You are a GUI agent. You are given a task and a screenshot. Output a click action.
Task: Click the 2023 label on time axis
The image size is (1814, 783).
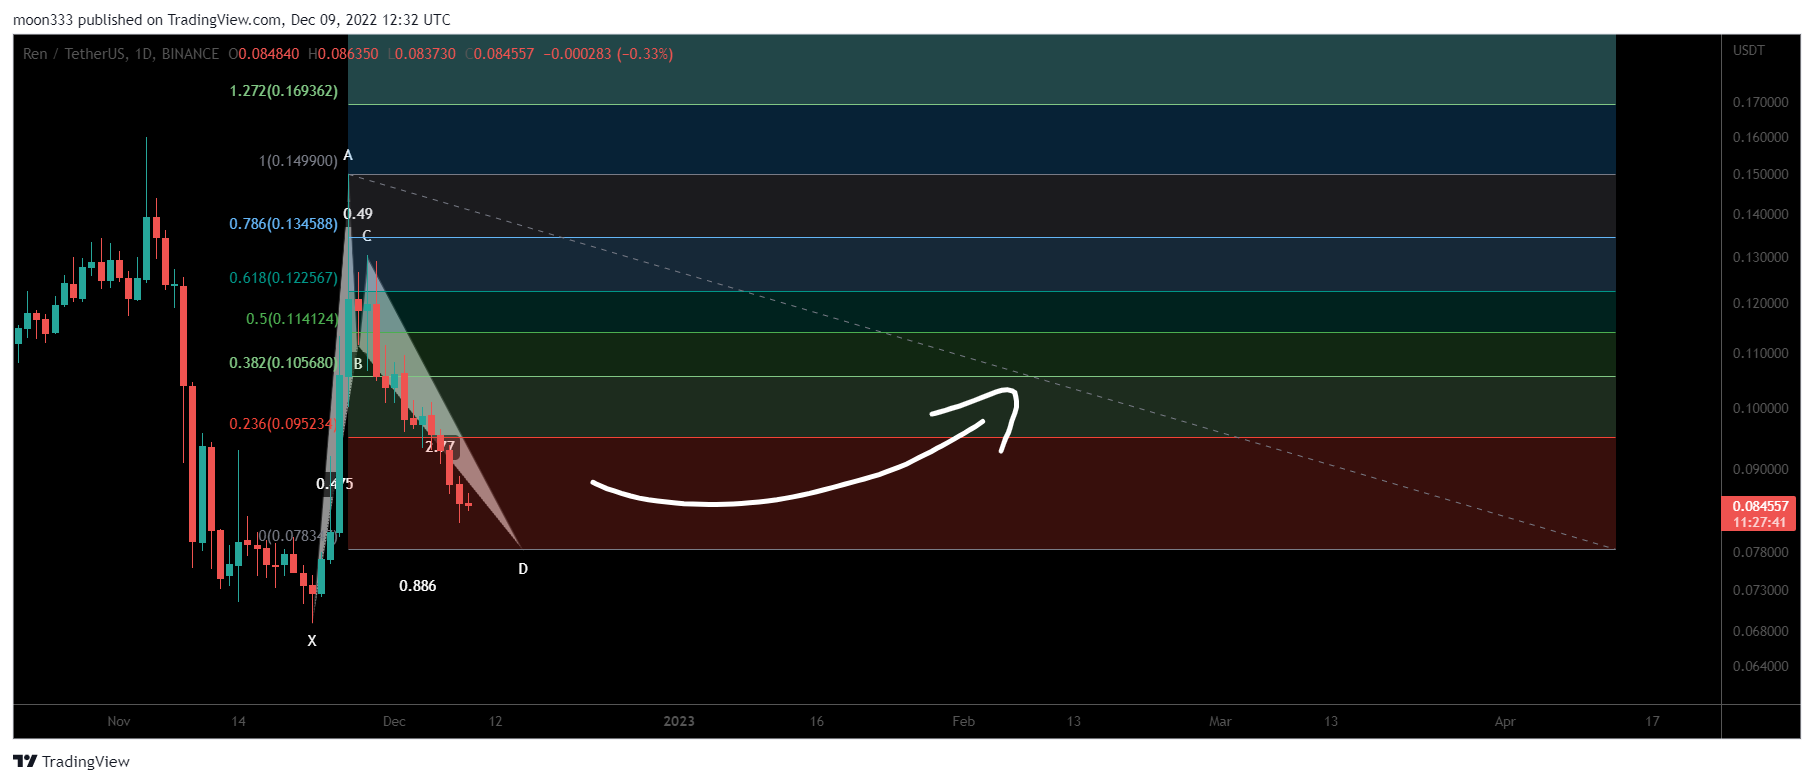[679, 721]
